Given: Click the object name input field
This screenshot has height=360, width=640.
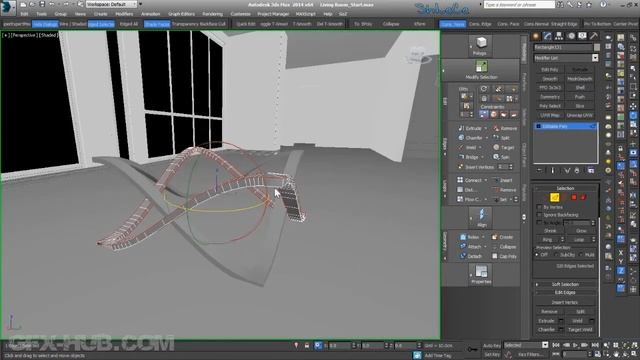Looking at the screenshot, I should pos(563,47).
